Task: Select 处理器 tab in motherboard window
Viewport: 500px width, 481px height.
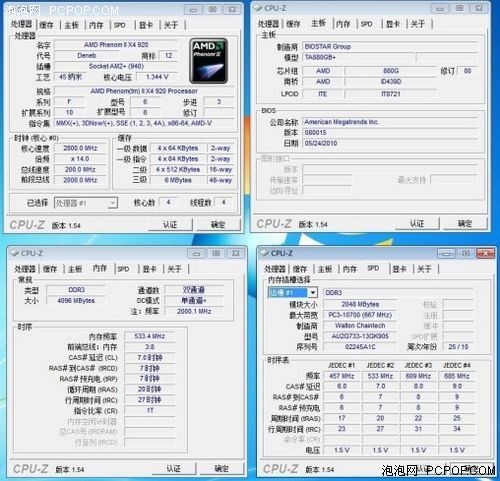Action: (268, 24)
